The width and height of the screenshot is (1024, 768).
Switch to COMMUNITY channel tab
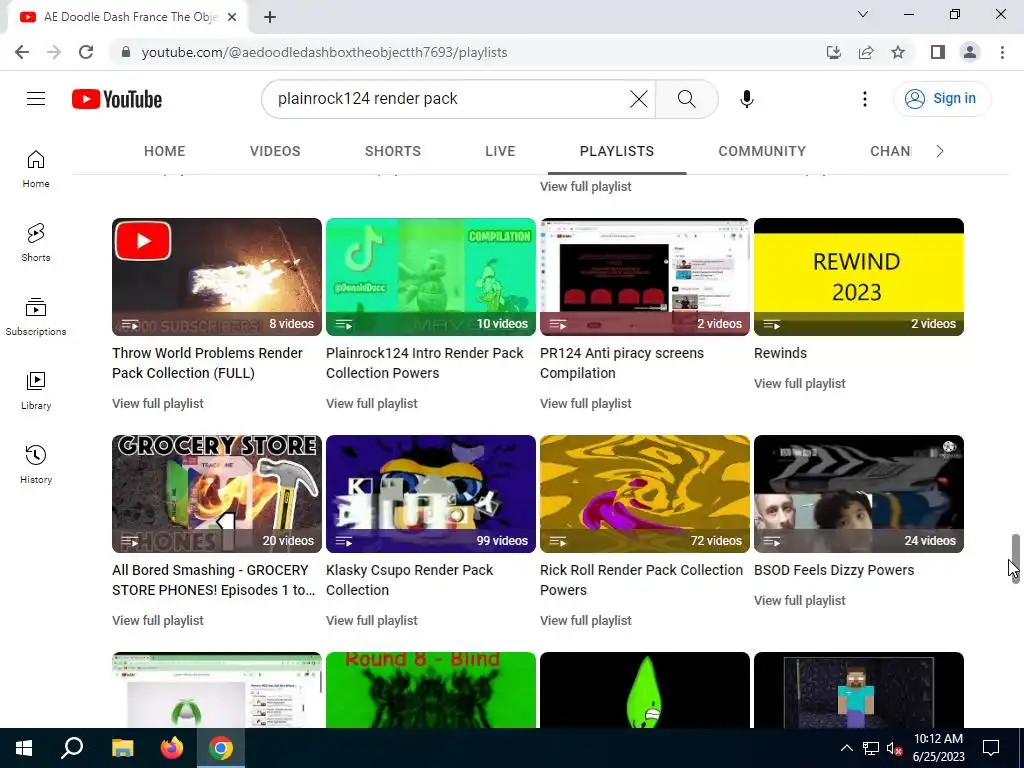(x=762, y=152)
